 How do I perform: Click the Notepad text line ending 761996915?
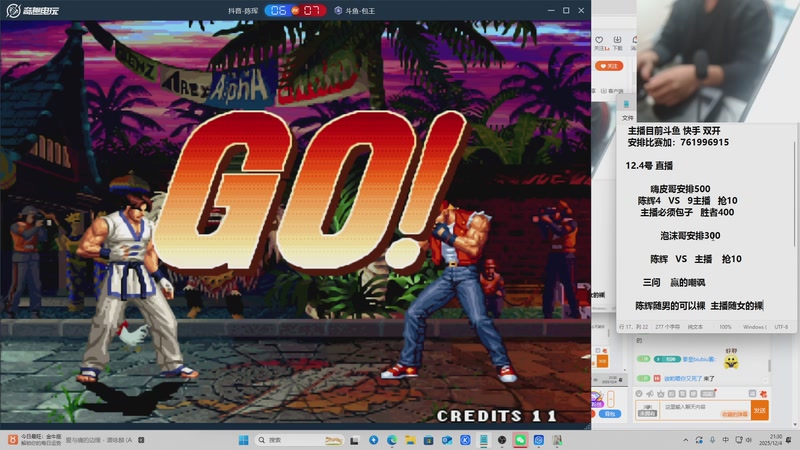click(678, 142)
